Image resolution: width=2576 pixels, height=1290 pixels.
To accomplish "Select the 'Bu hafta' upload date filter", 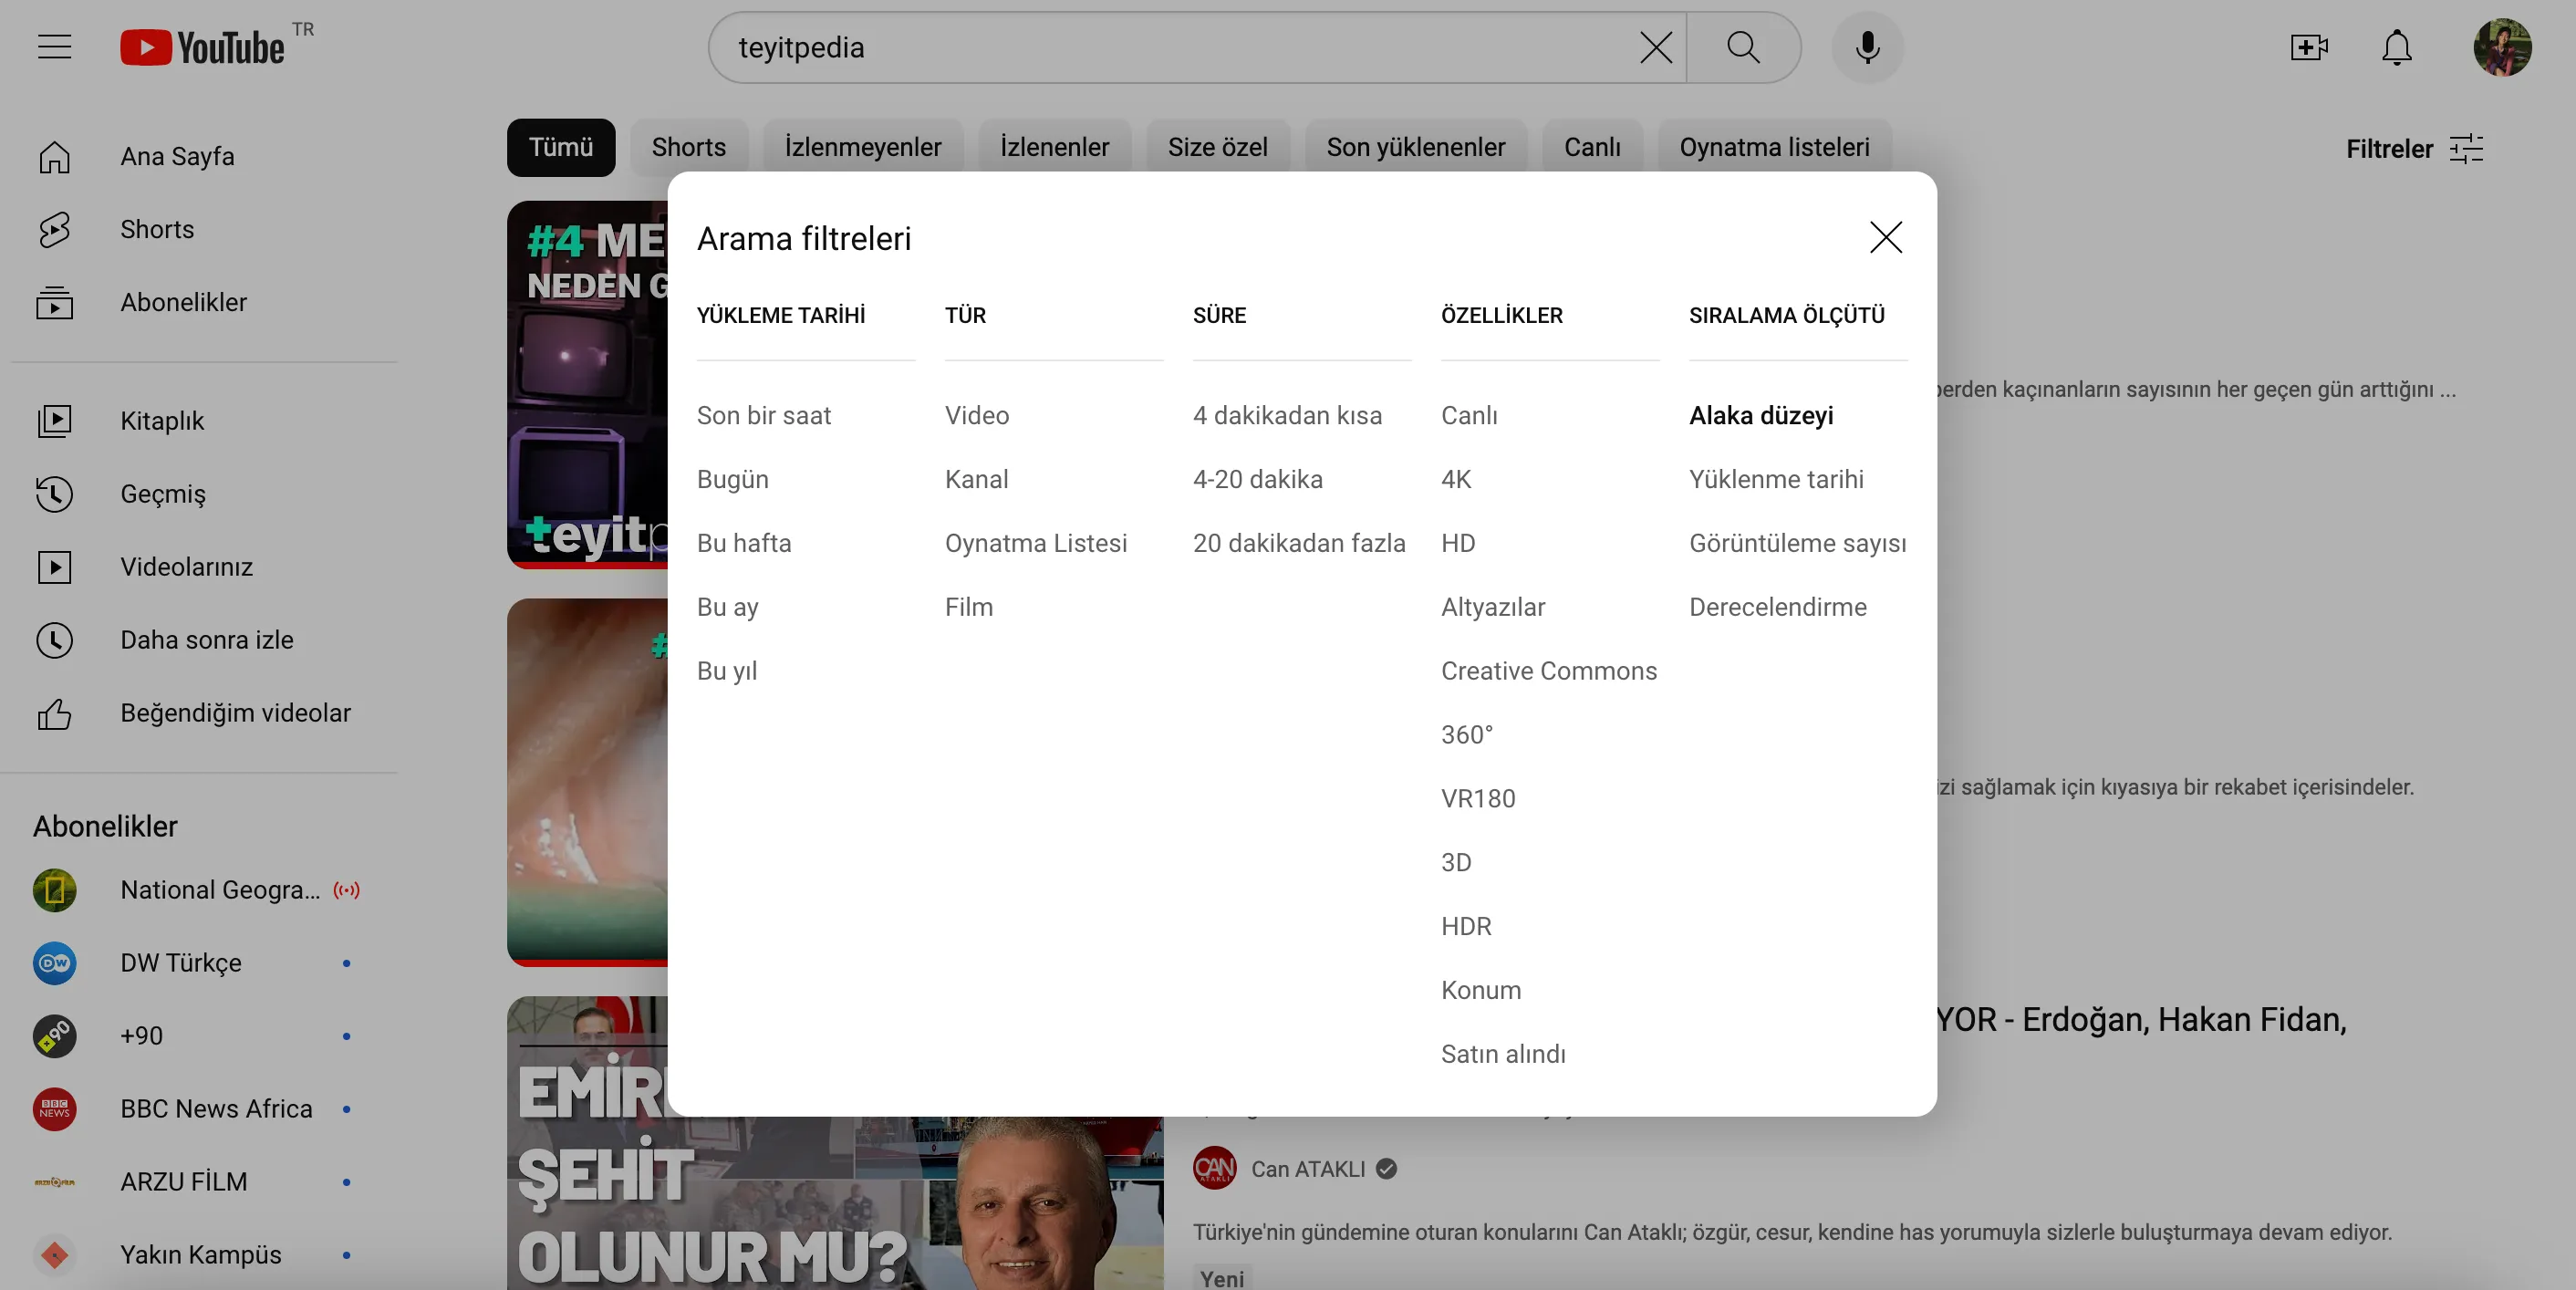I will (743, 543).
